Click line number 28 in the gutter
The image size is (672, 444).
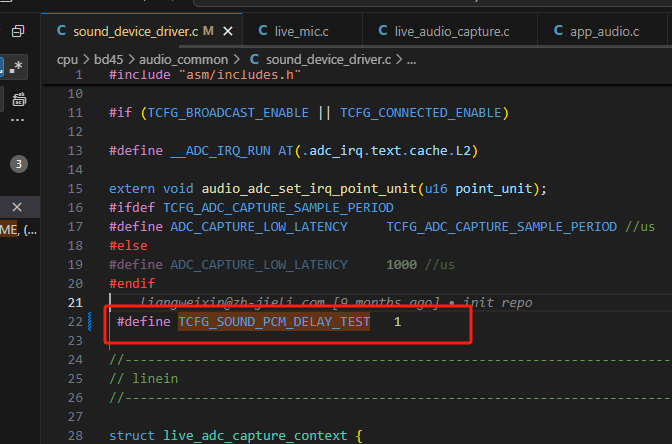coord(75,436)
